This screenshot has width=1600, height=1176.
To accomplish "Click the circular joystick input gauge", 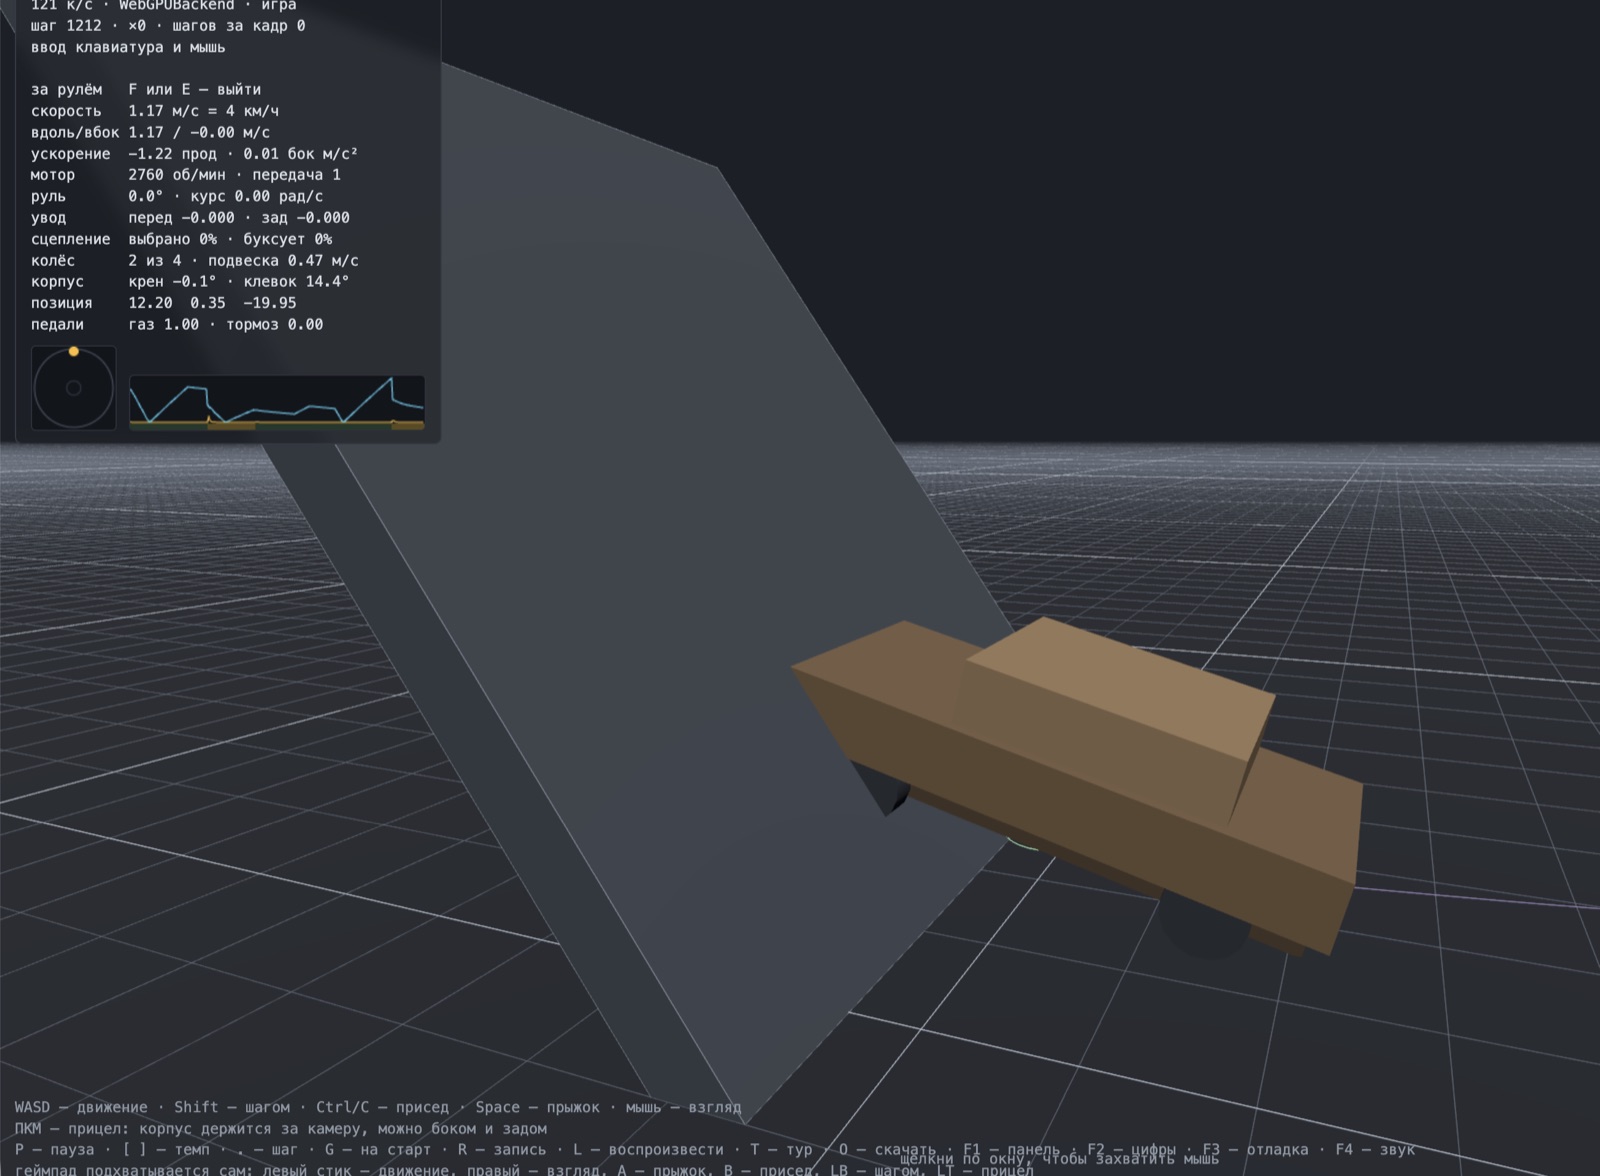I will coord(74,388).
